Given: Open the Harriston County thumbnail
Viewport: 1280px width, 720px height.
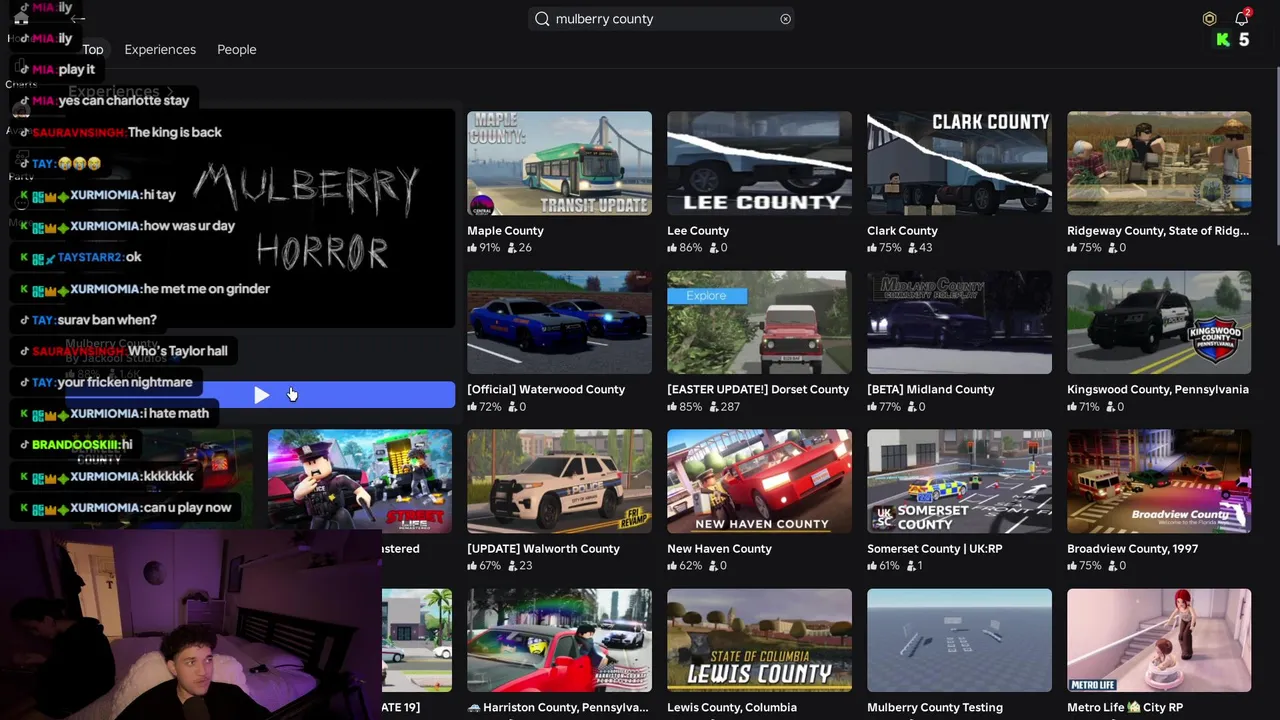Looking at the screenshot, I should pos(559,640).
